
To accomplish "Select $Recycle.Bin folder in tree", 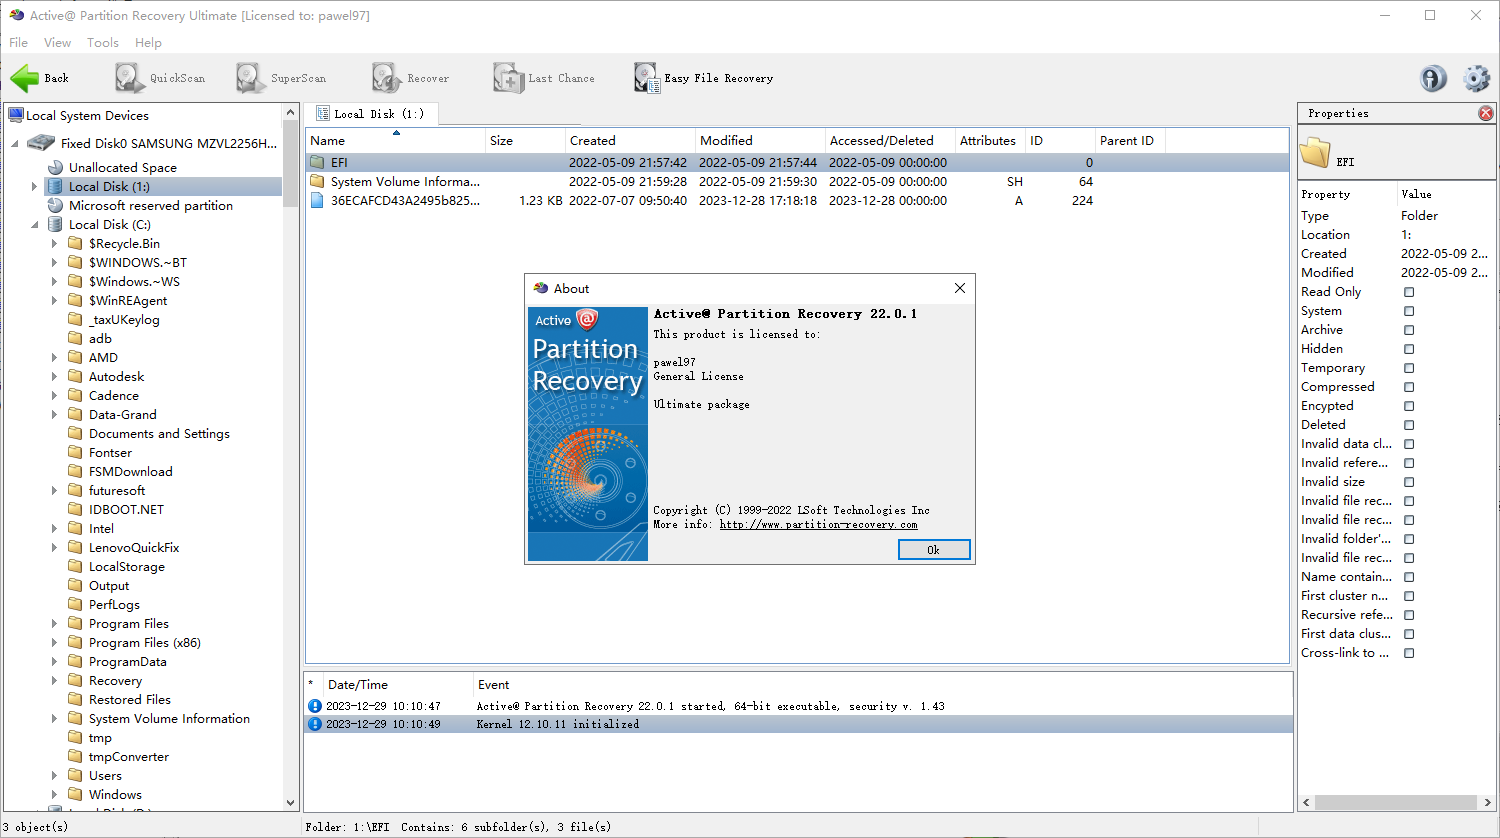I will point(124,243).
